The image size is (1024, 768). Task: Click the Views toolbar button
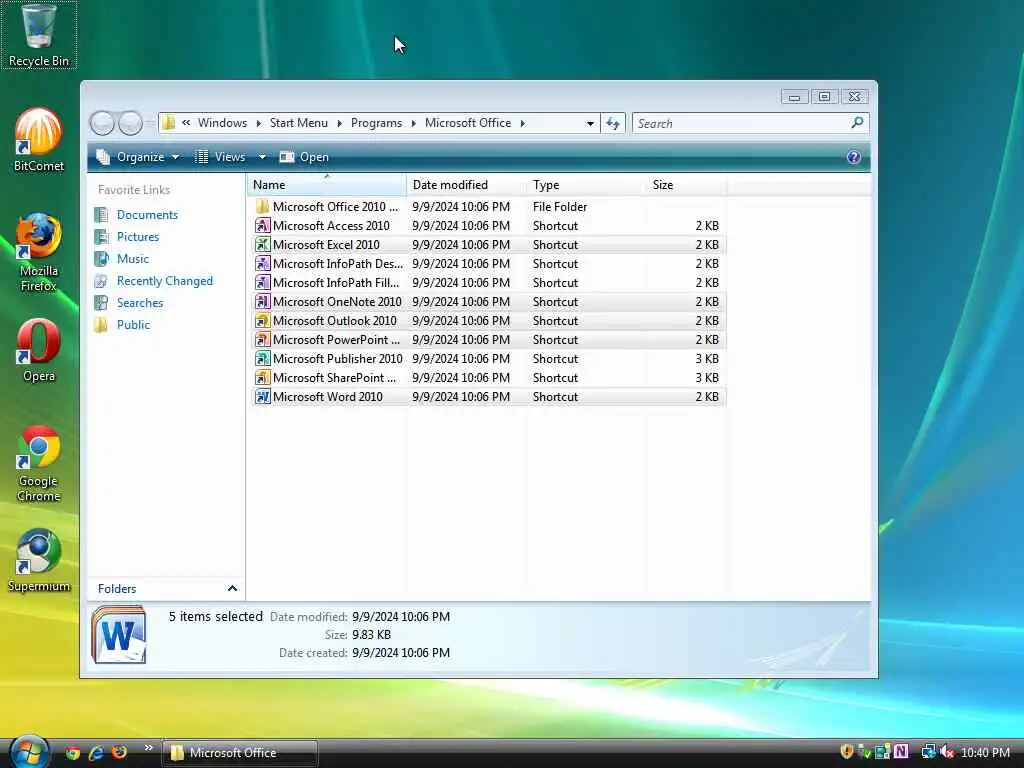[x=221, y=157]
